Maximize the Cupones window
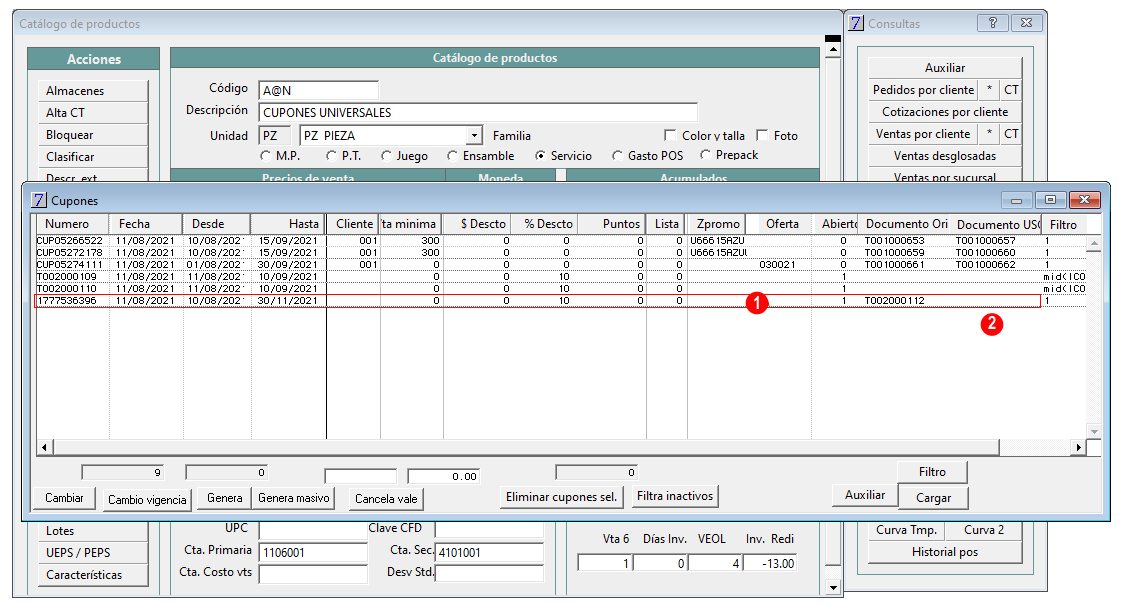This screenshot has height=611, width=1123. (x=1050, y=200)
